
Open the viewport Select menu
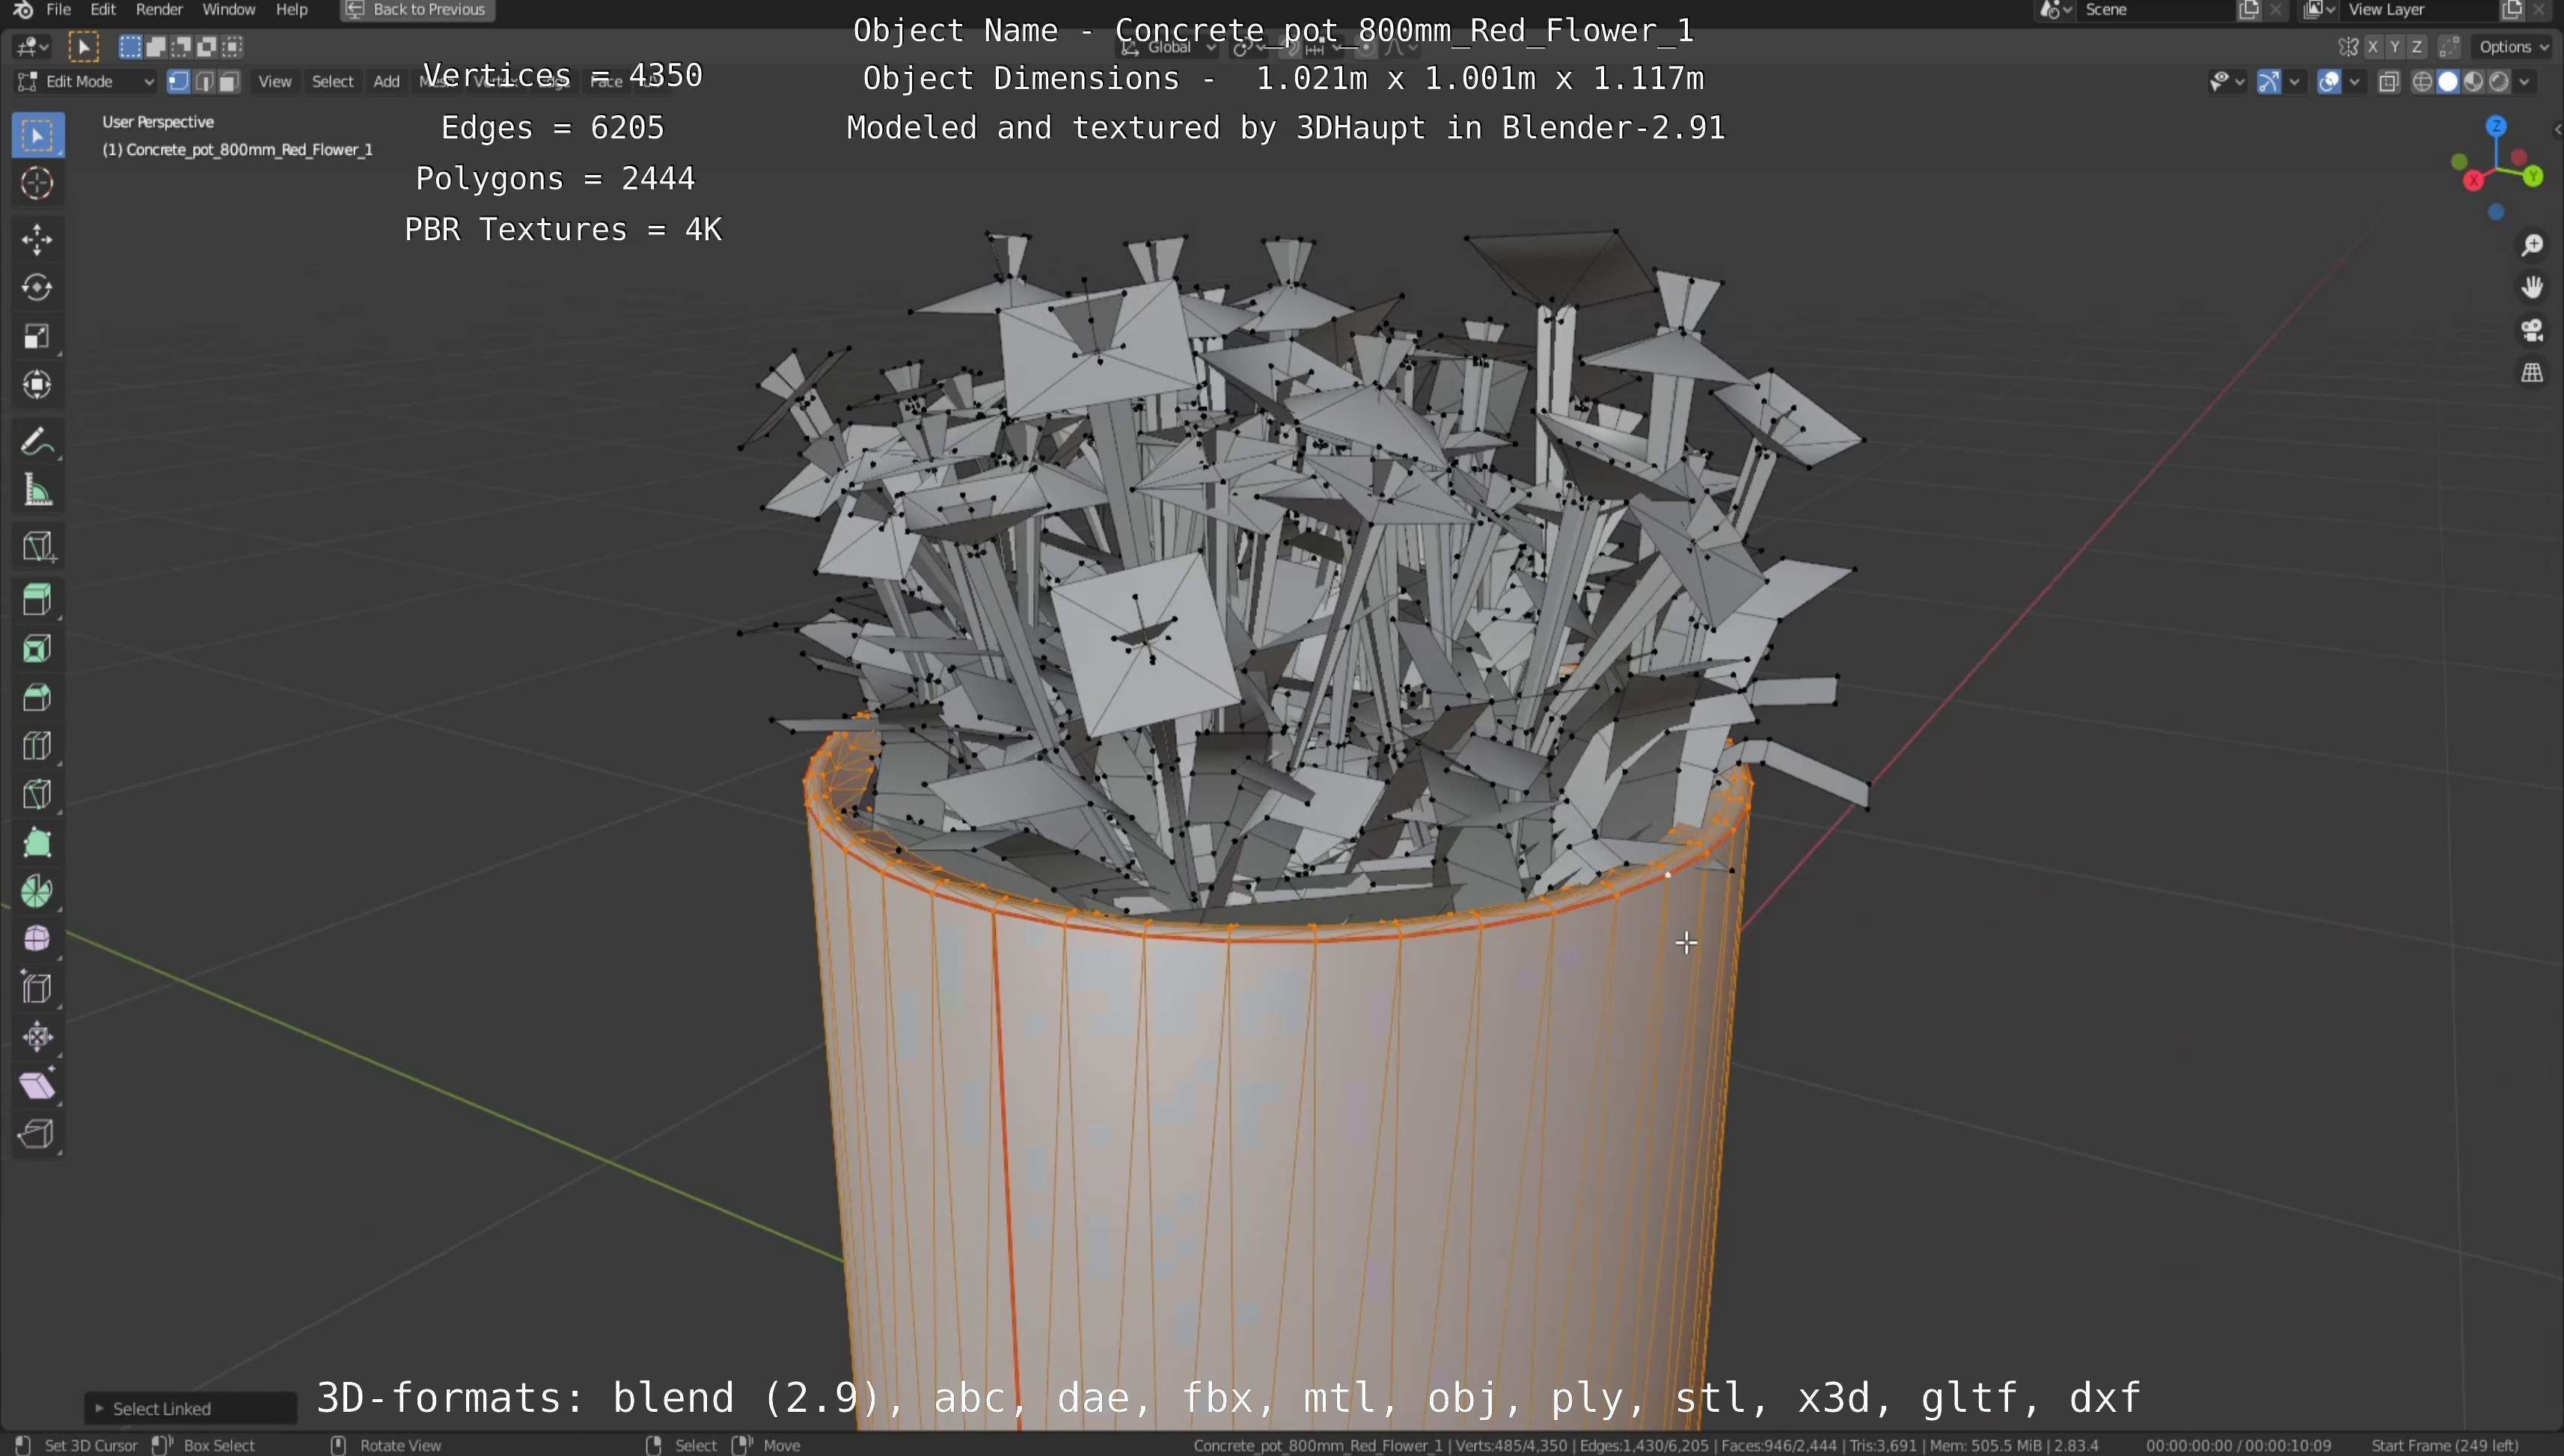tap(332, 82)
